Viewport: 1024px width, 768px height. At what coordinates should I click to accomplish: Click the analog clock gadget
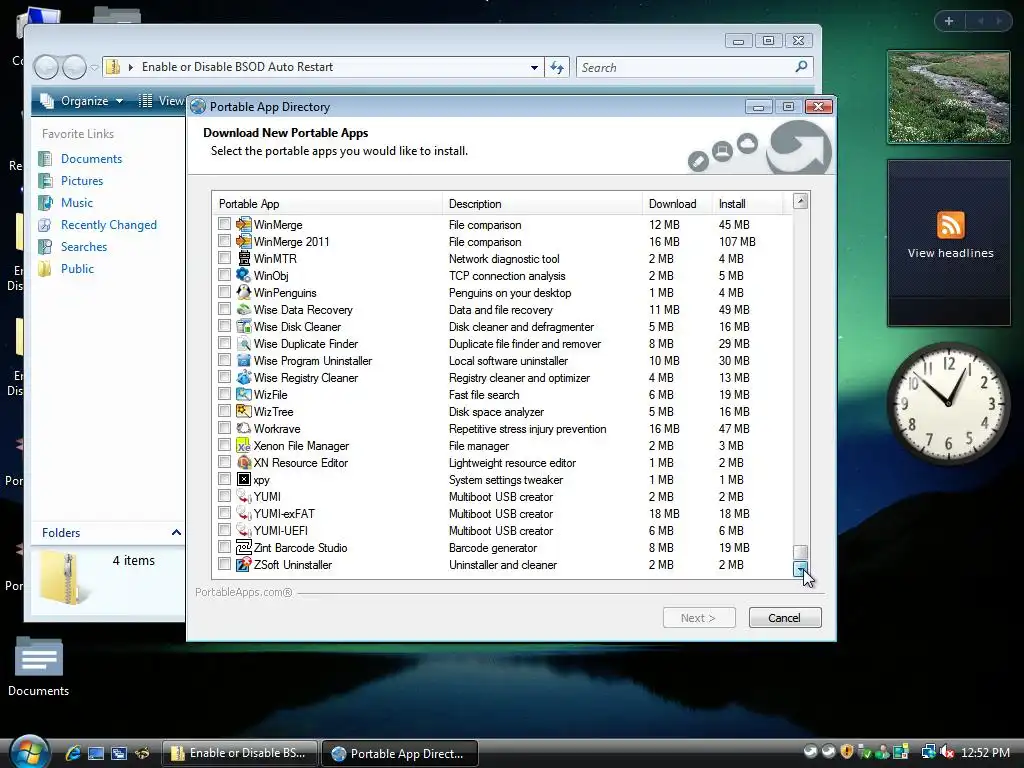[948, 403]
